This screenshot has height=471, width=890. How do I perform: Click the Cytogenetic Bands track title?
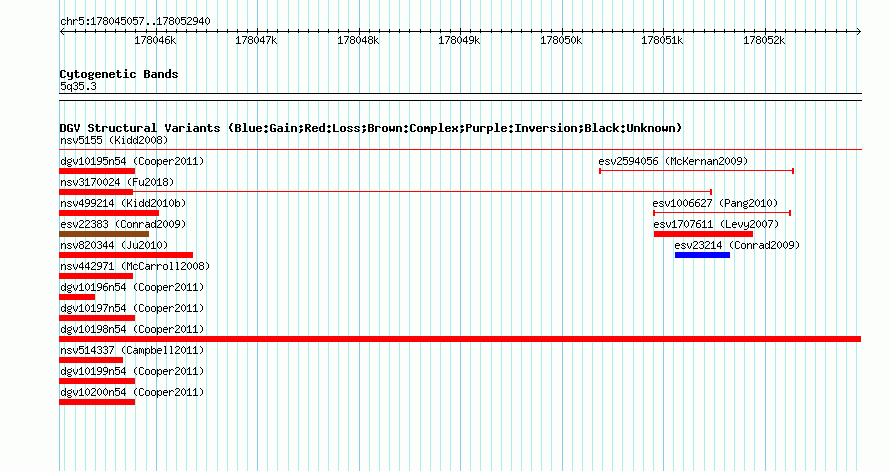[x=119, y=74]
